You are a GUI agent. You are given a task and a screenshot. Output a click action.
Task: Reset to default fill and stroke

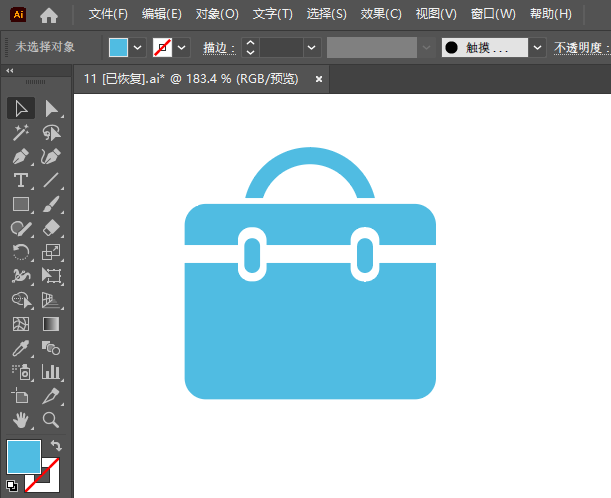pos(12,486)
